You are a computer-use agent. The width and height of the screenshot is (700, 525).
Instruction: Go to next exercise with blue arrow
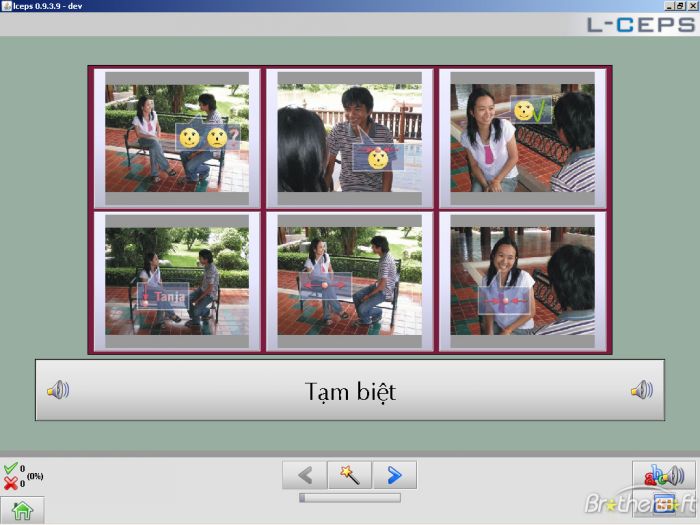click(395, 475)
